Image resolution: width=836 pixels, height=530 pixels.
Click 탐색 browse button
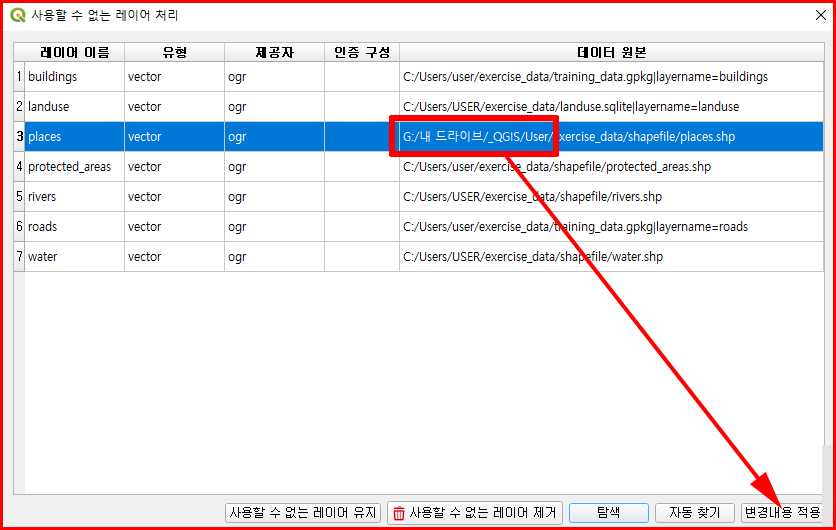click(608, 513)
